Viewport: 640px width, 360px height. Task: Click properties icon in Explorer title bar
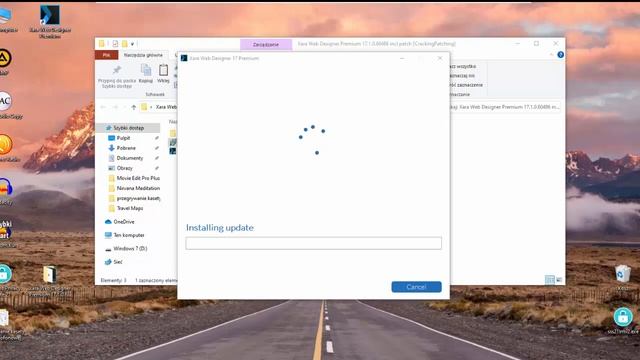tap(115, 44)
